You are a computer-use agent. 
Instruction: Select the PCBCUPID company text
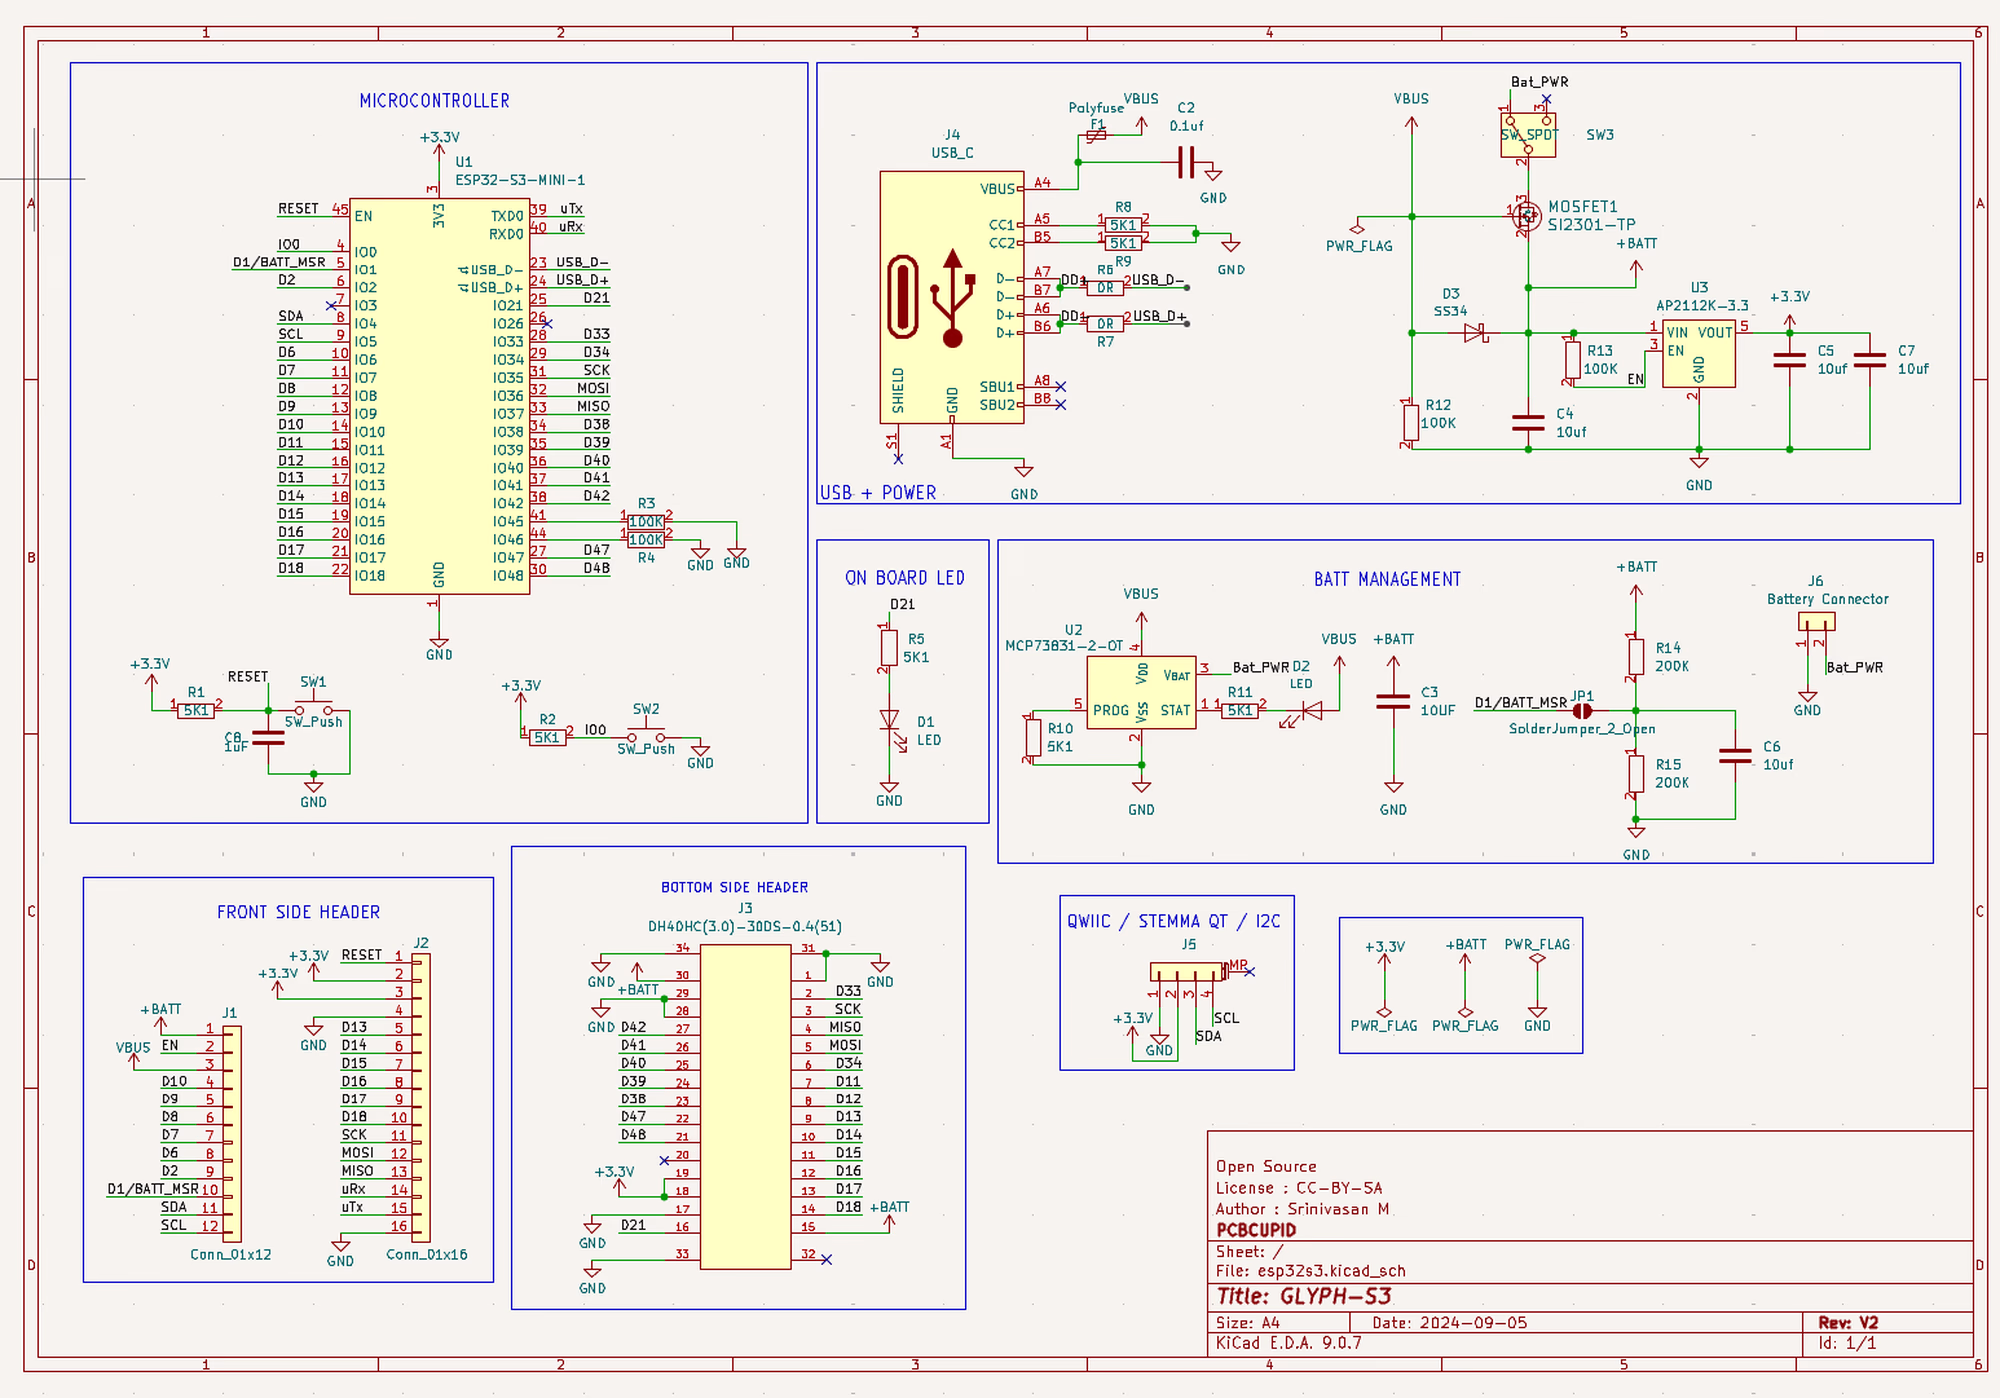pos(1256,1230)
